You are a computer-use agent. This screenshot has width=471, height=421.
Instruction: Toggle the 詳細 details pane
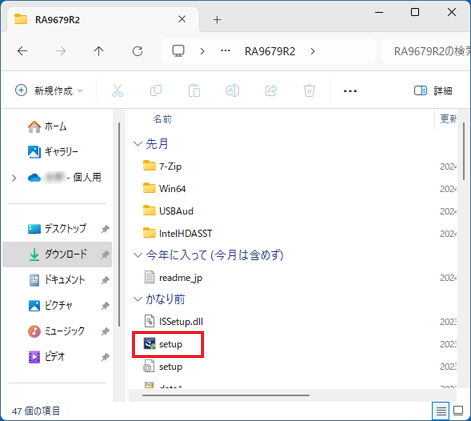coord(433,90)
